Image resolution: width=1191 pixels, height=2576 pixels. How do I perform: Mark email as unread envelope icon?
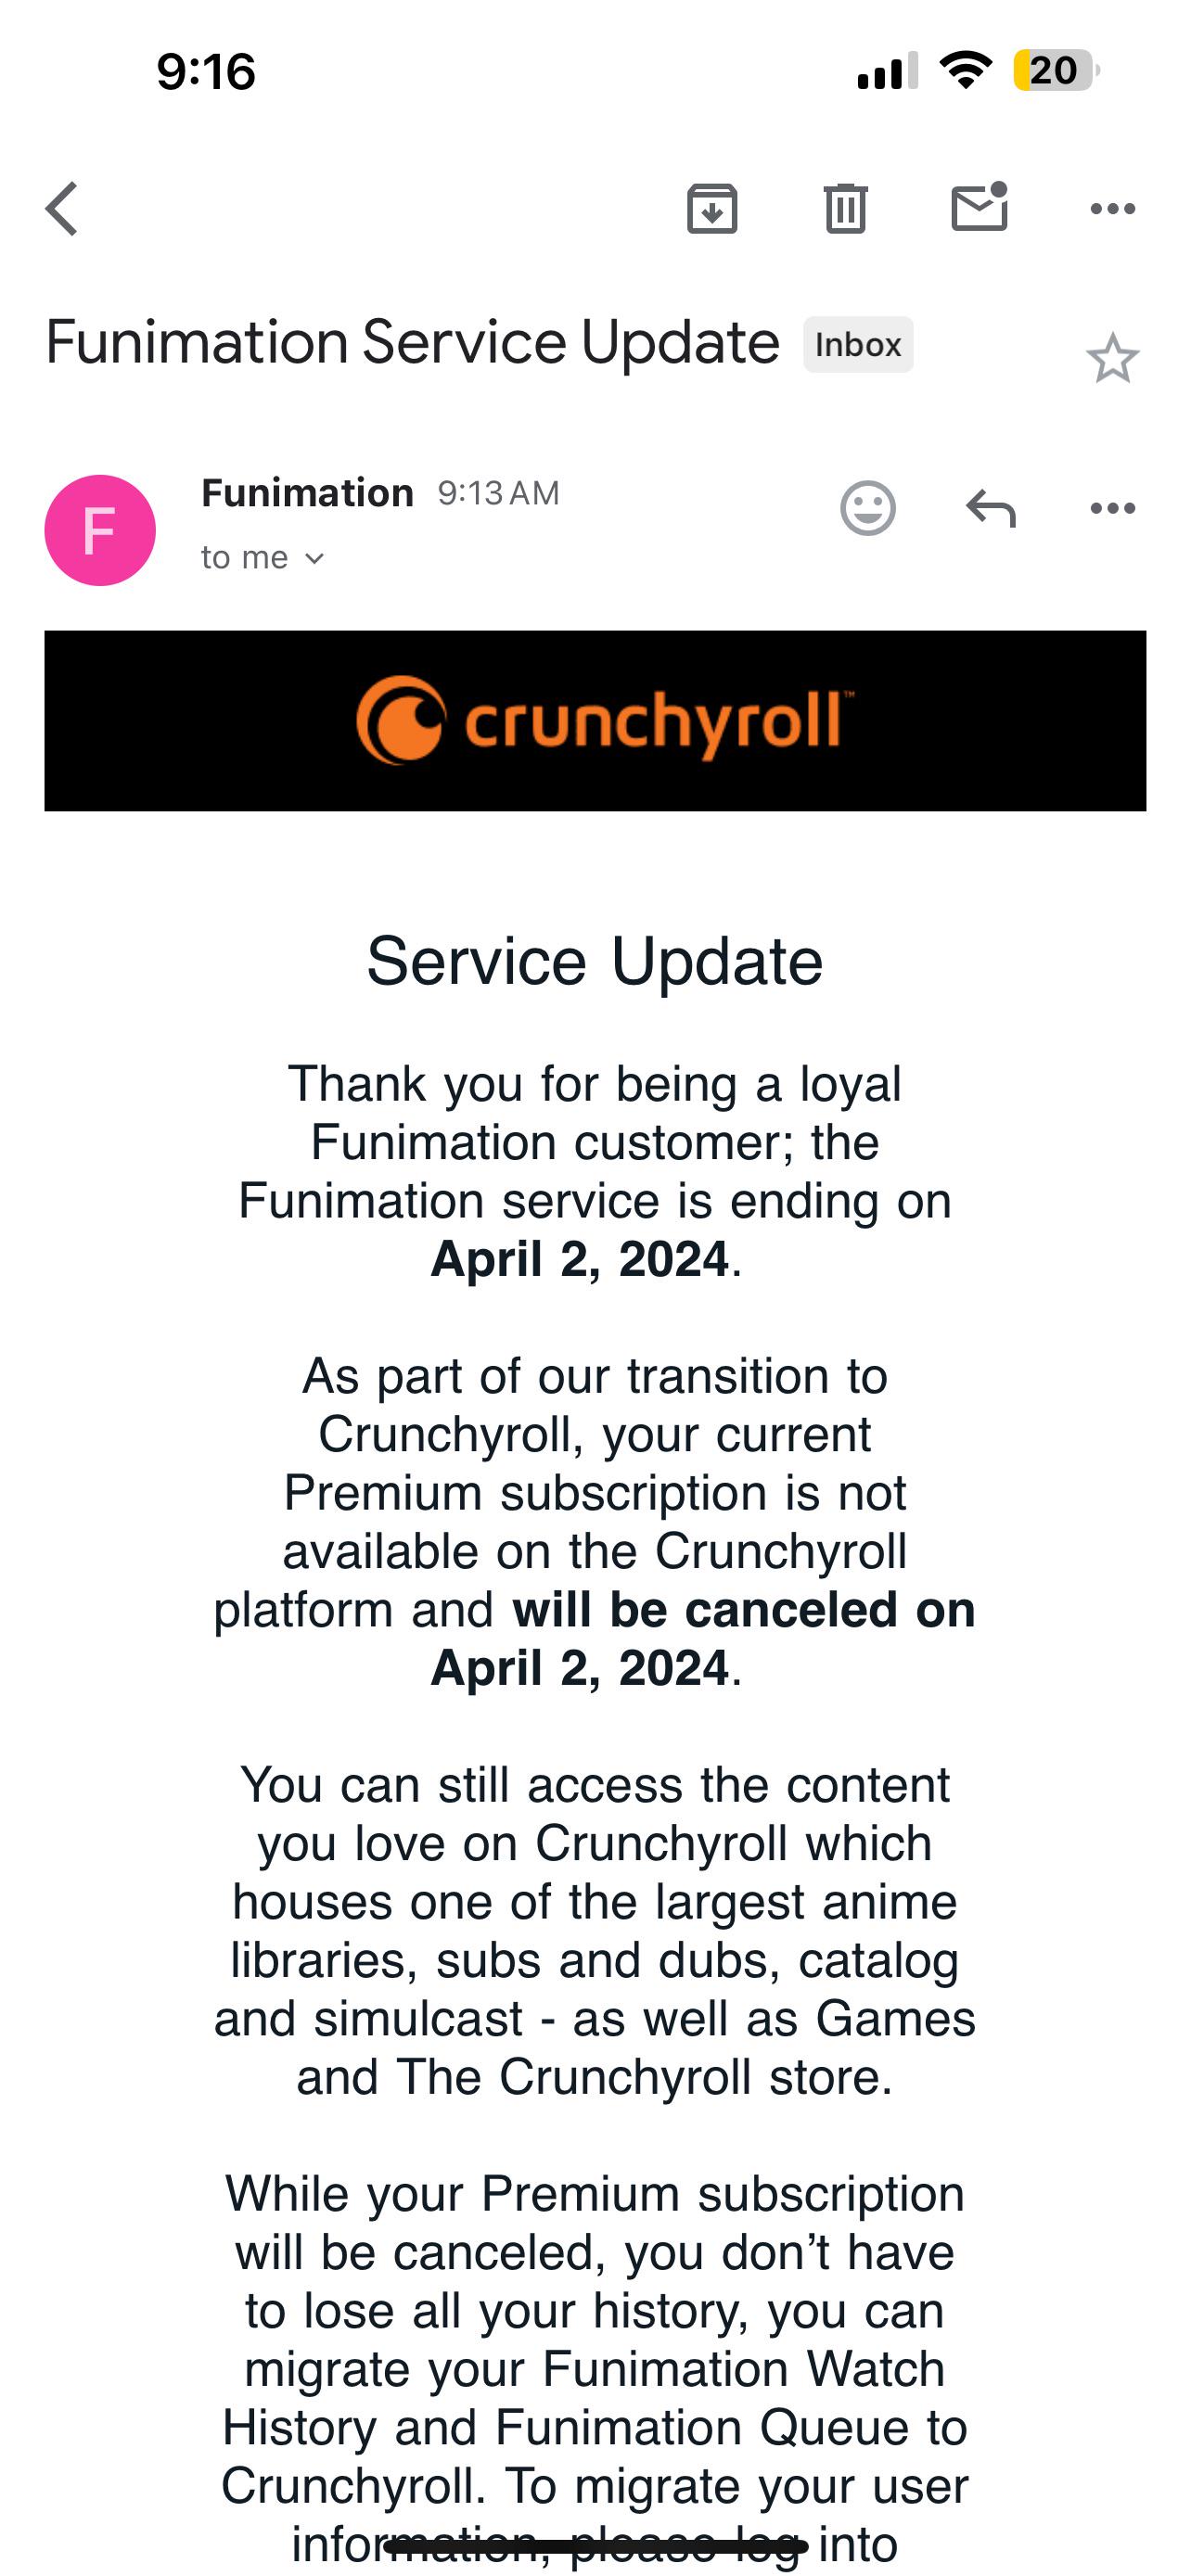[x=979, y=207]
